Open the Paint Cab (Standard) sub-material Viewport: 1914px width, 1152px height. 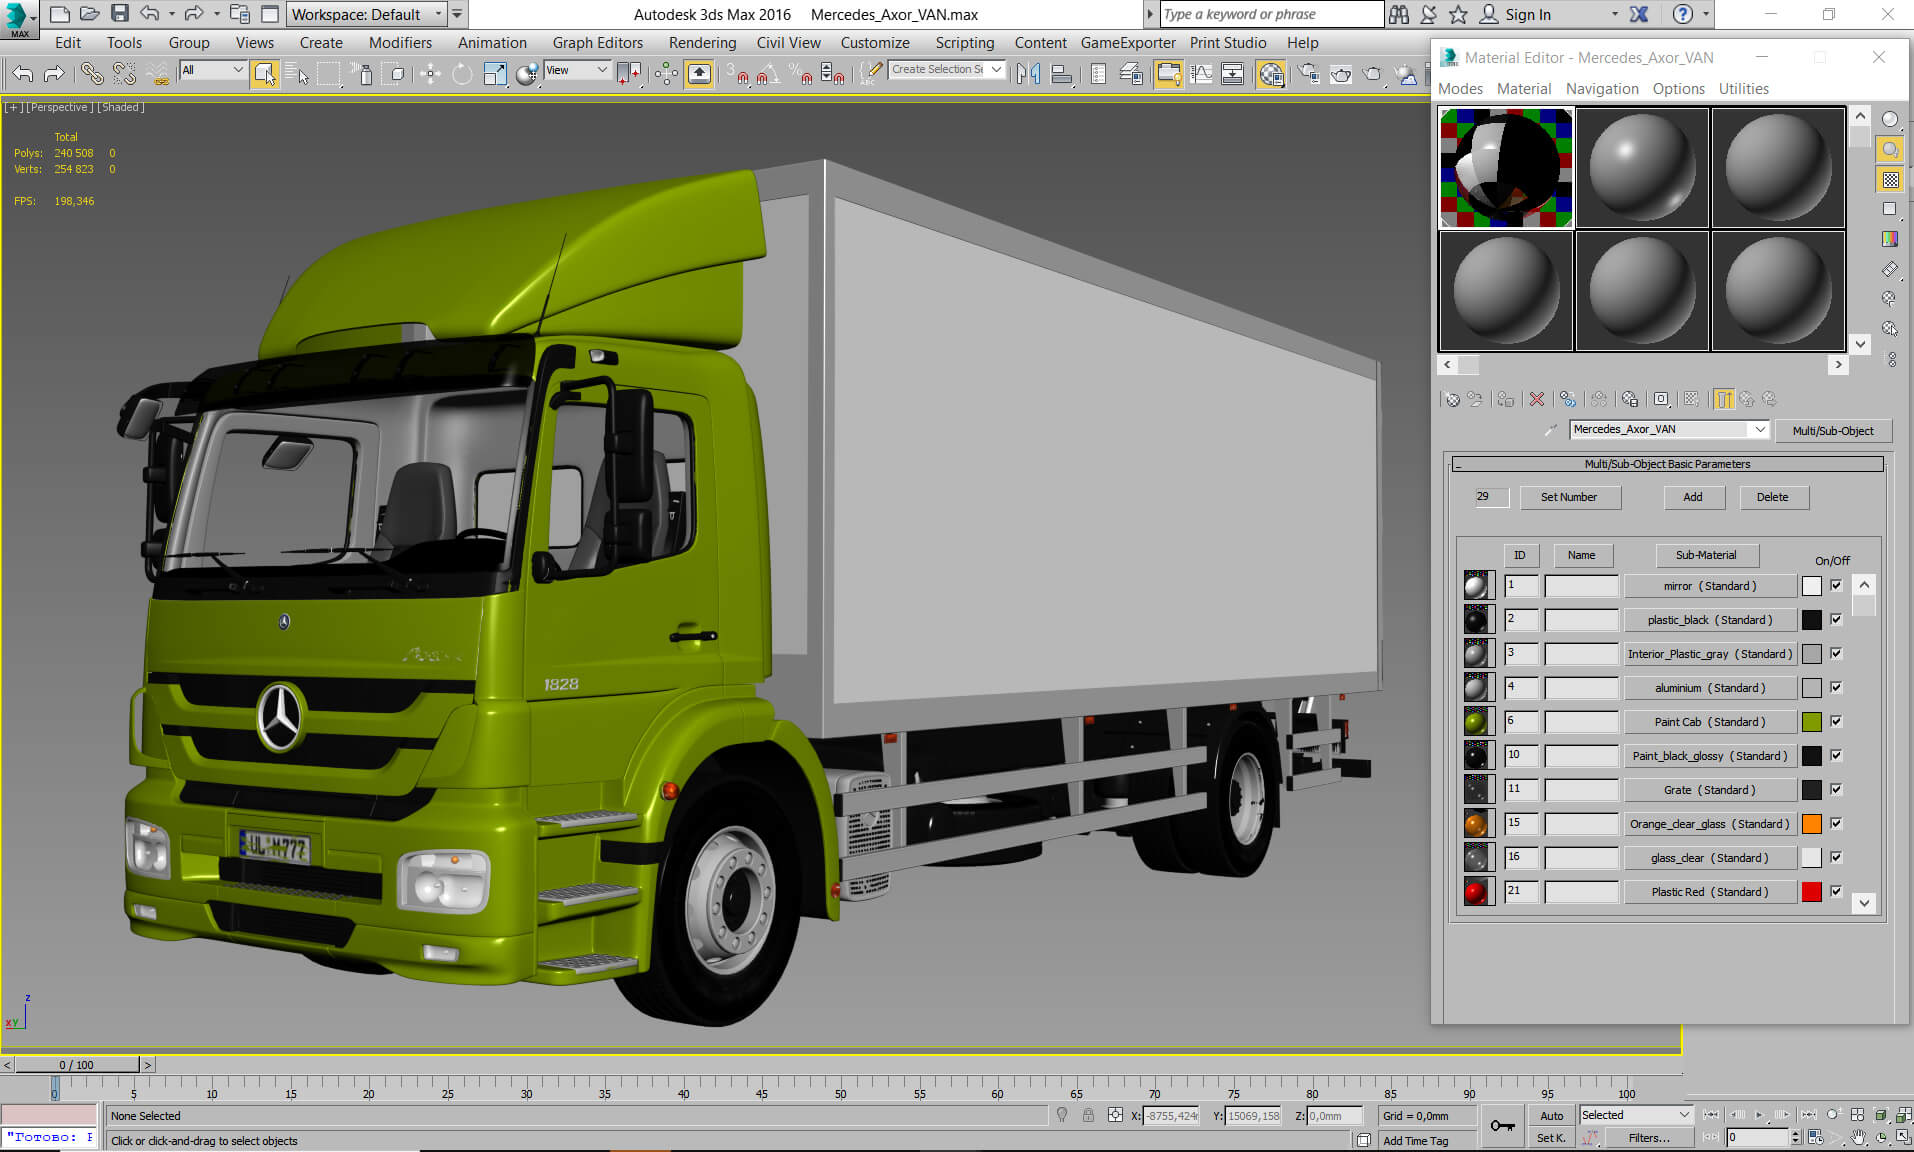(x=1710, y=722)
